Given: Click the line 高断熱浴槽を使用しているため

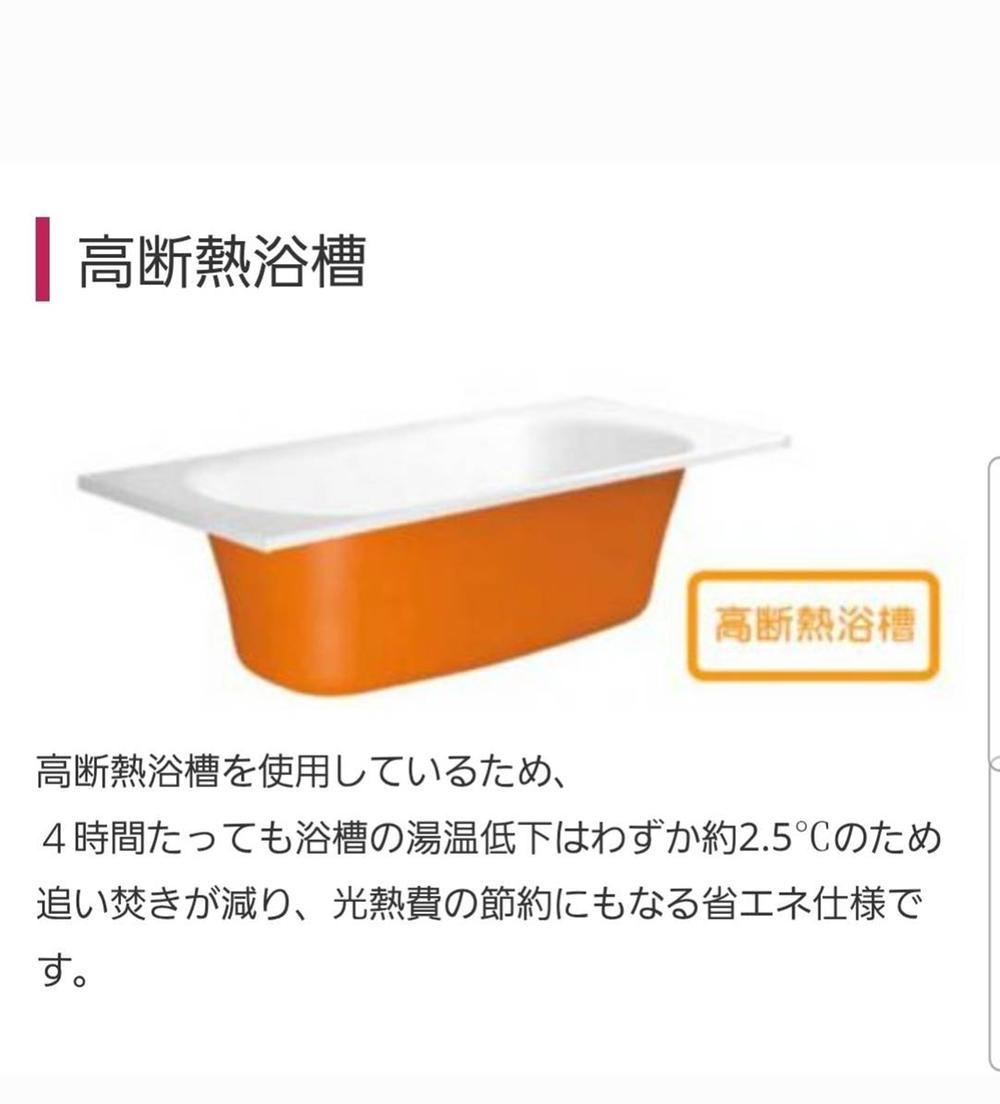Looking at the screenshot, I should coord(301,772).
